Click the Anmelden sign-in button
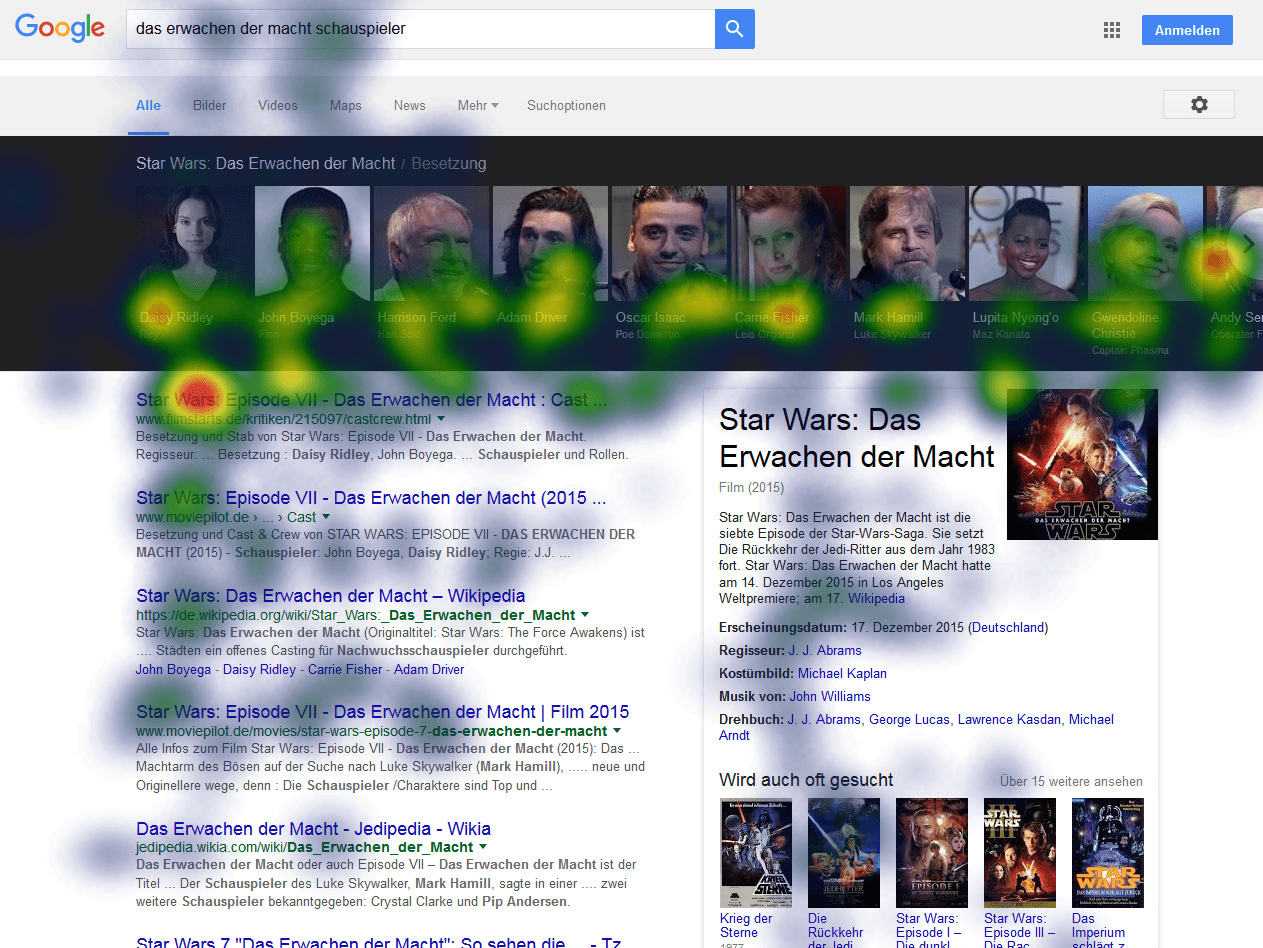 [1187, 30]
